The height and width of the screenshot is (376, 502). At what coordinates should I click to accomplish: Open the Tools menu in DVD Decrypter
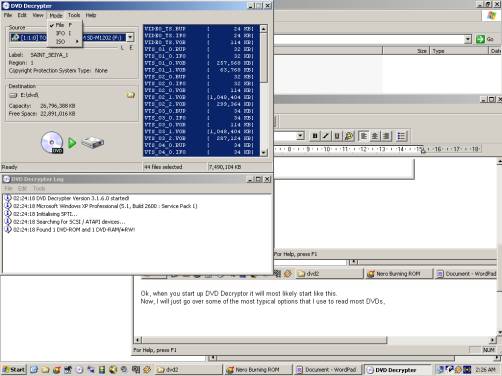(74, 15)
